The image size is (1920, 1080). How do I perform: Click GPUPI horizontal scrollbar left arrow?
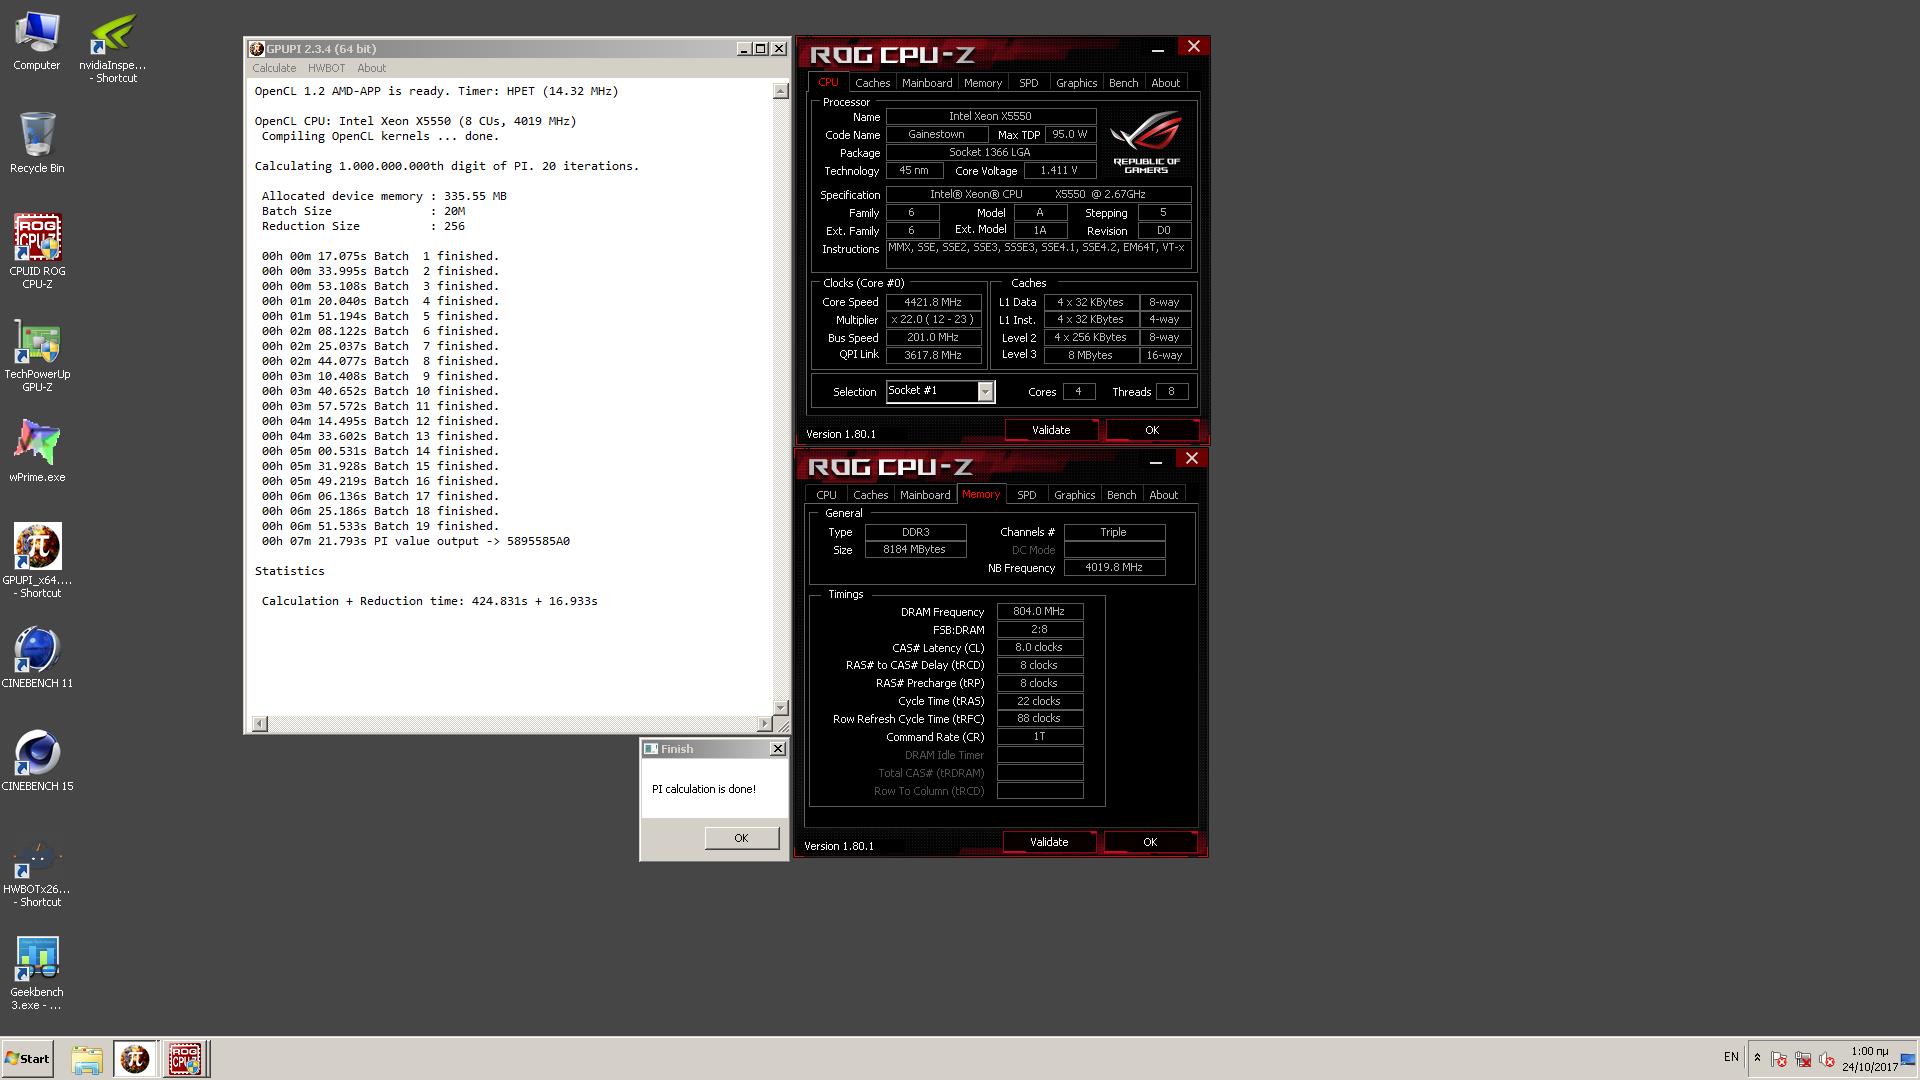click(x=259, y=723)
